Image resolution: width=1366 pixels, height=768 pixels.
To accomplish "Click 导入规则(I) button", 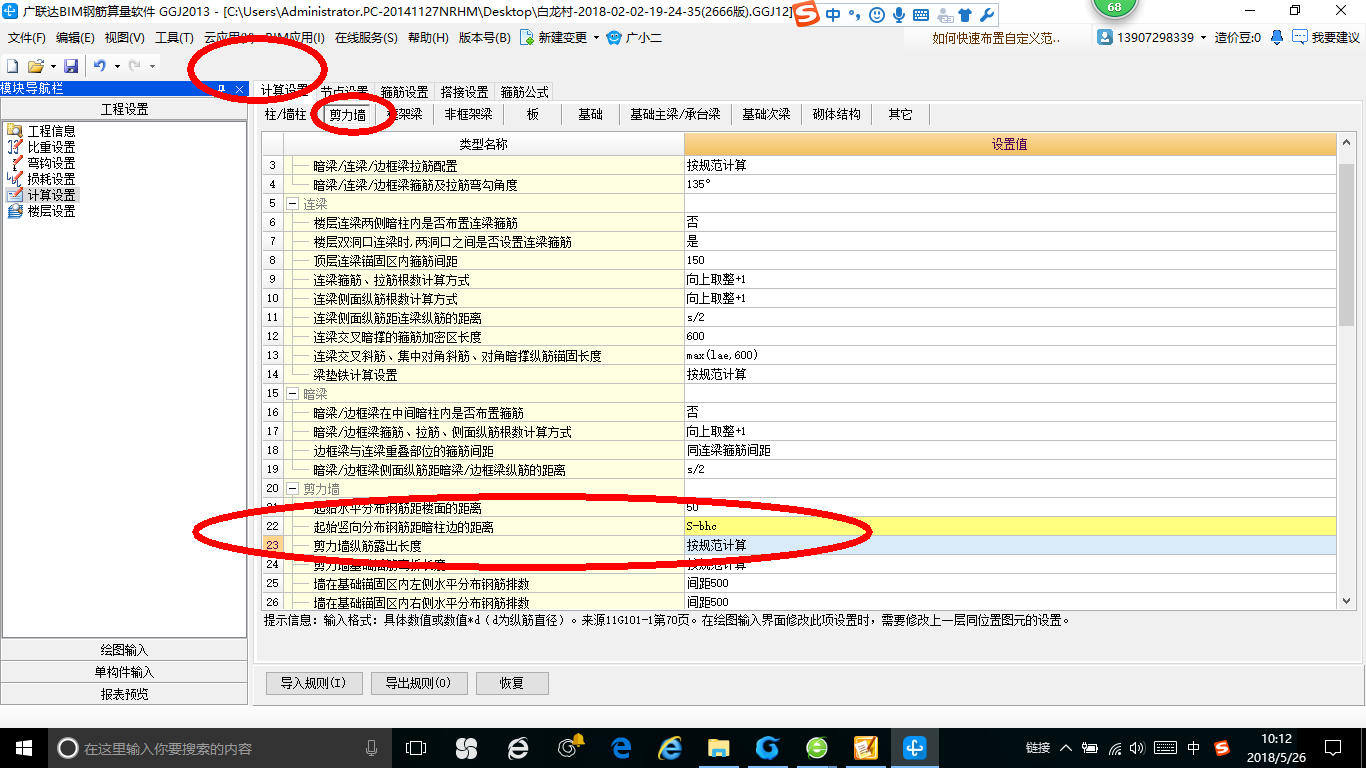I will (x=313, y=683).
